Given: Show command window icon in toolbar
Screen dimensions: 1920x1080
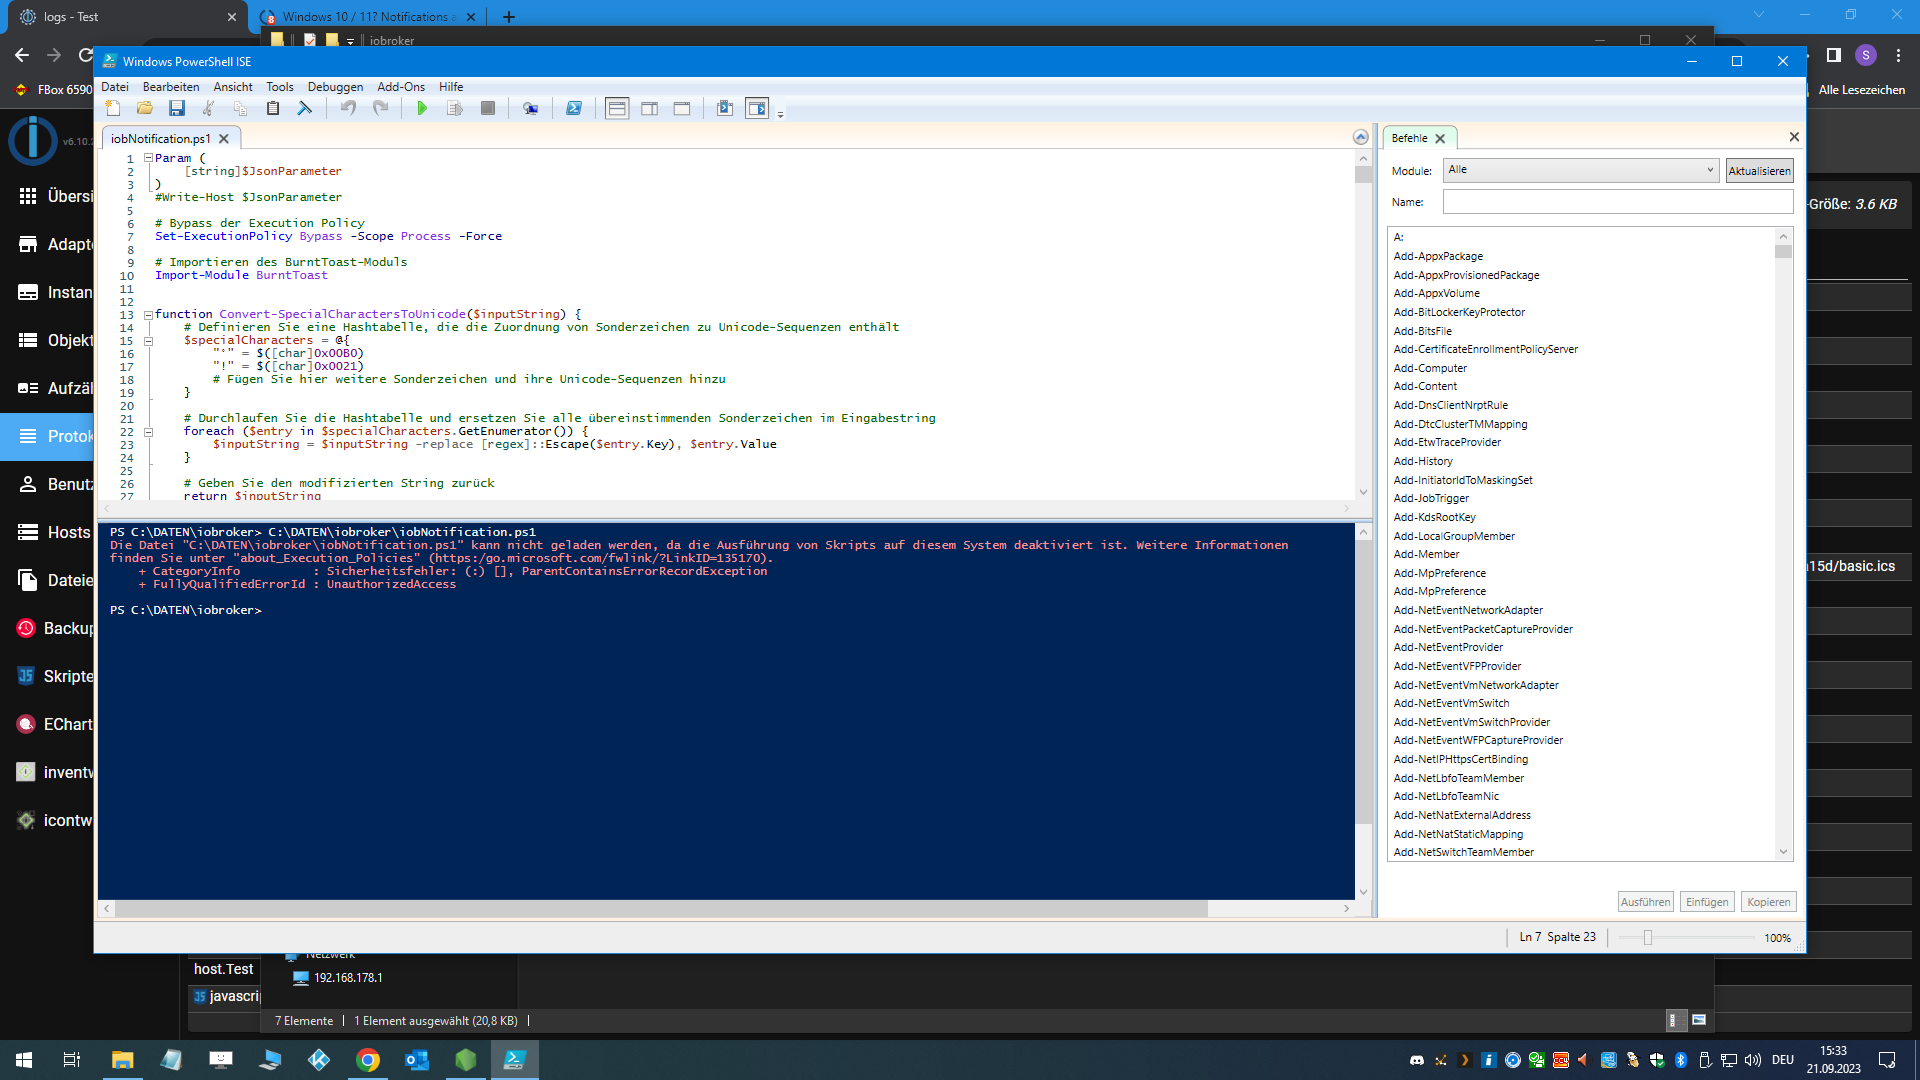Looking at the screenshot, I should click(725, 108).
